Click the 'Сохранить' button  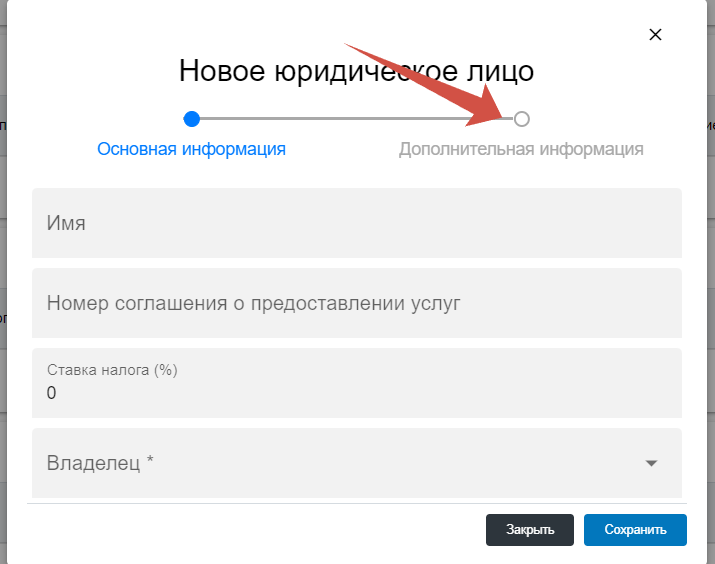[635, 530]
